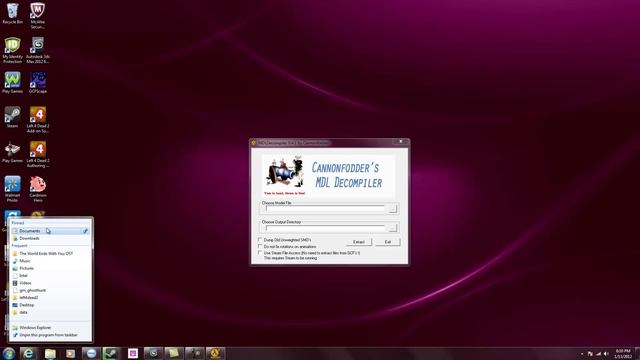Open My Identity Protection desktop icon
This screenshot has height=360, width=640.
12,50
